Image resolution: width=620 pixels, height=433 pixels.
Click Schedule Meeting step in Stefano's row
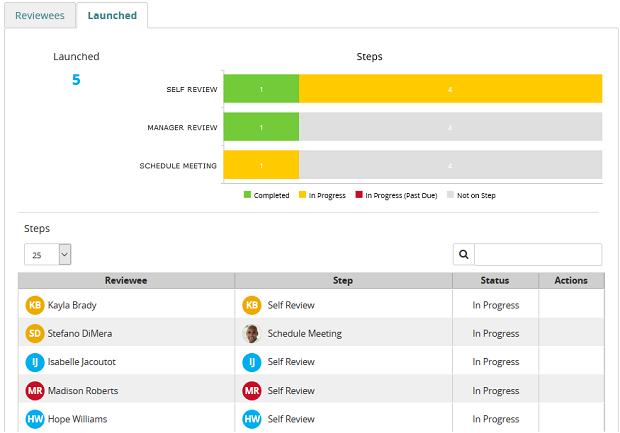point(304,333)
